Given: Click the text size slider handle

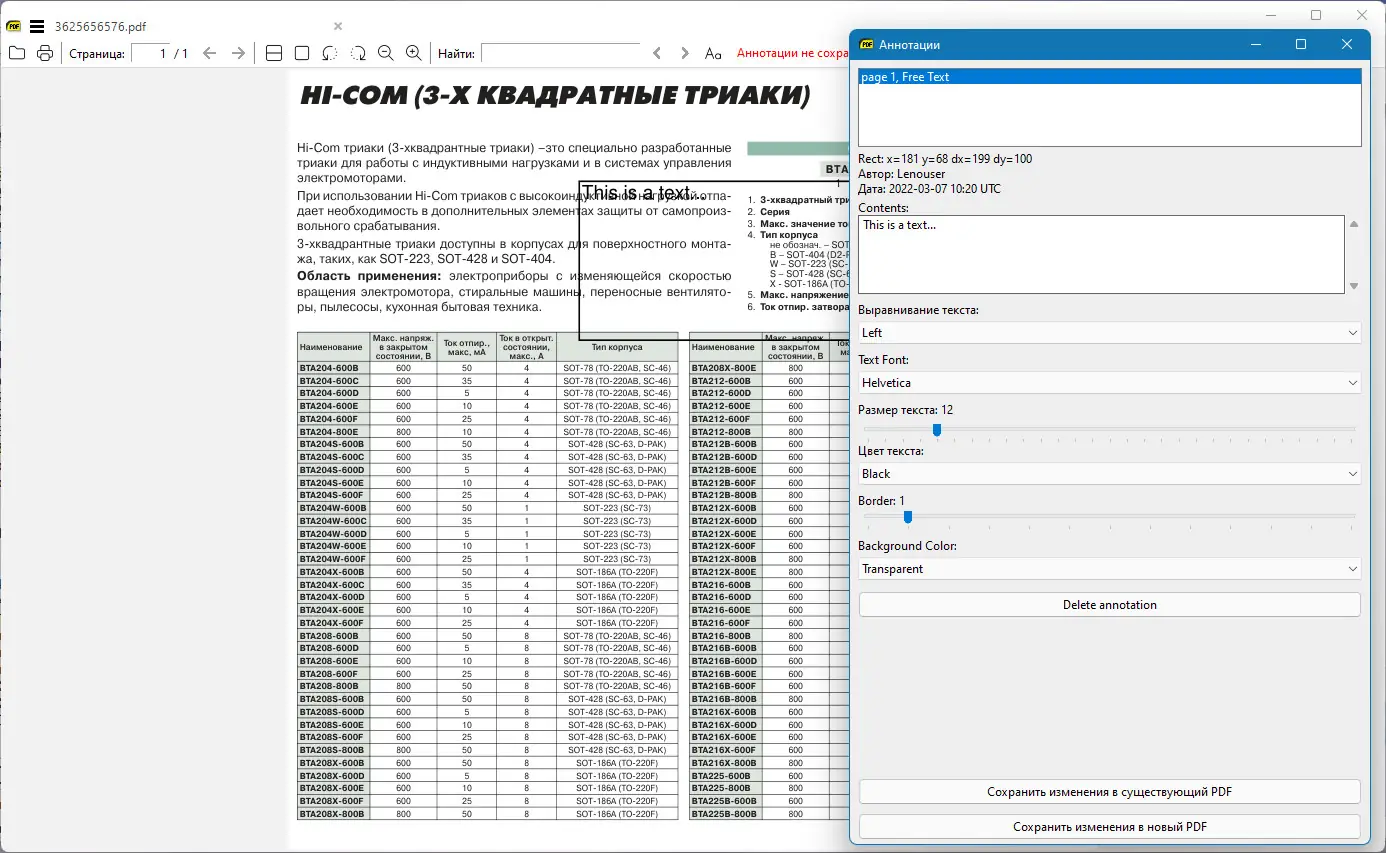Looking at the screenshot, I should click(x=937, y=429).
